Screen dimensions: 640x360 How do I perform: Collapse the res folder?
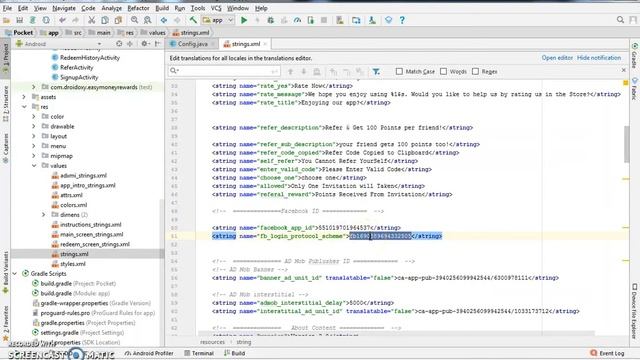coord(24,107)
